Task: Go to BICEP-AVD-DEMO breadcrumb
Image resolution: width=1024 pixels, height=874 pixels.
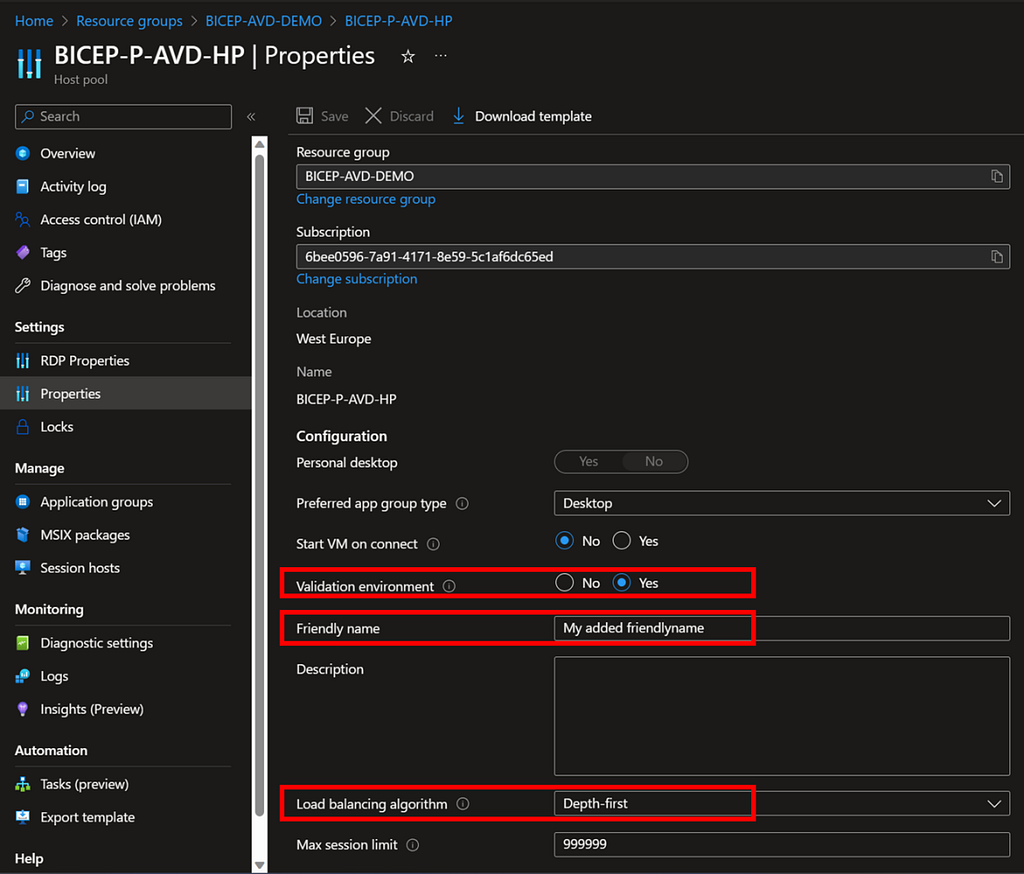Action: click(264, 21)
